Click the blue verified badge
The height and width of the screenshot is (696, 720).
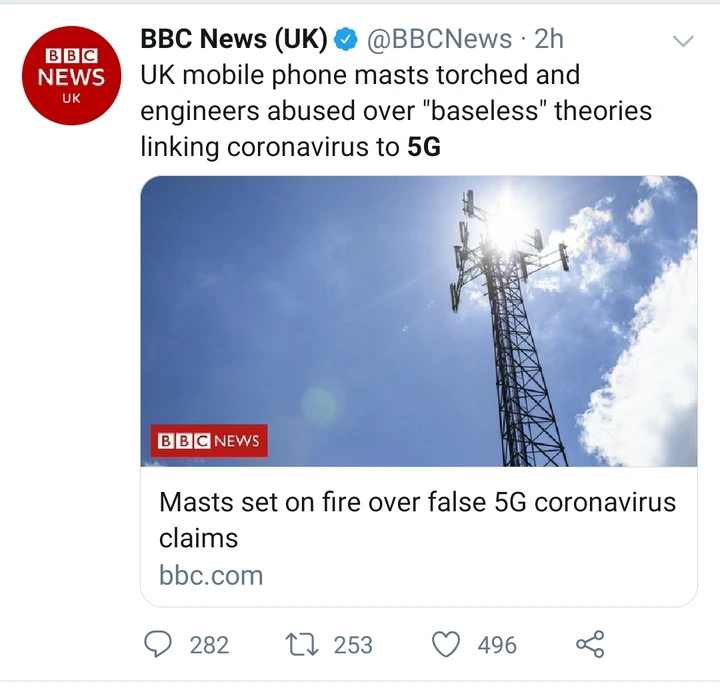346,39
